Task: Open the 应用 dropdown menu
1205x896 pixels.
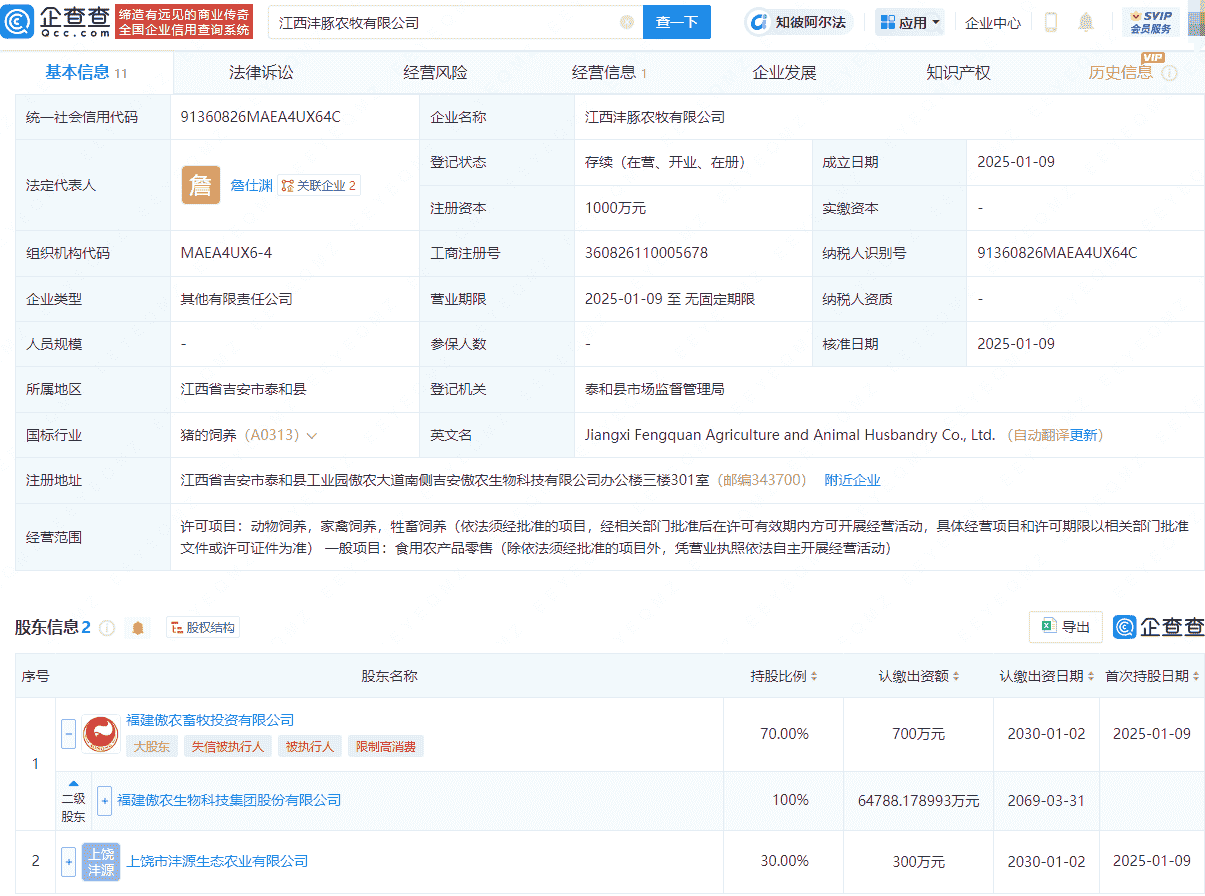Action: (x=908, y=21)
